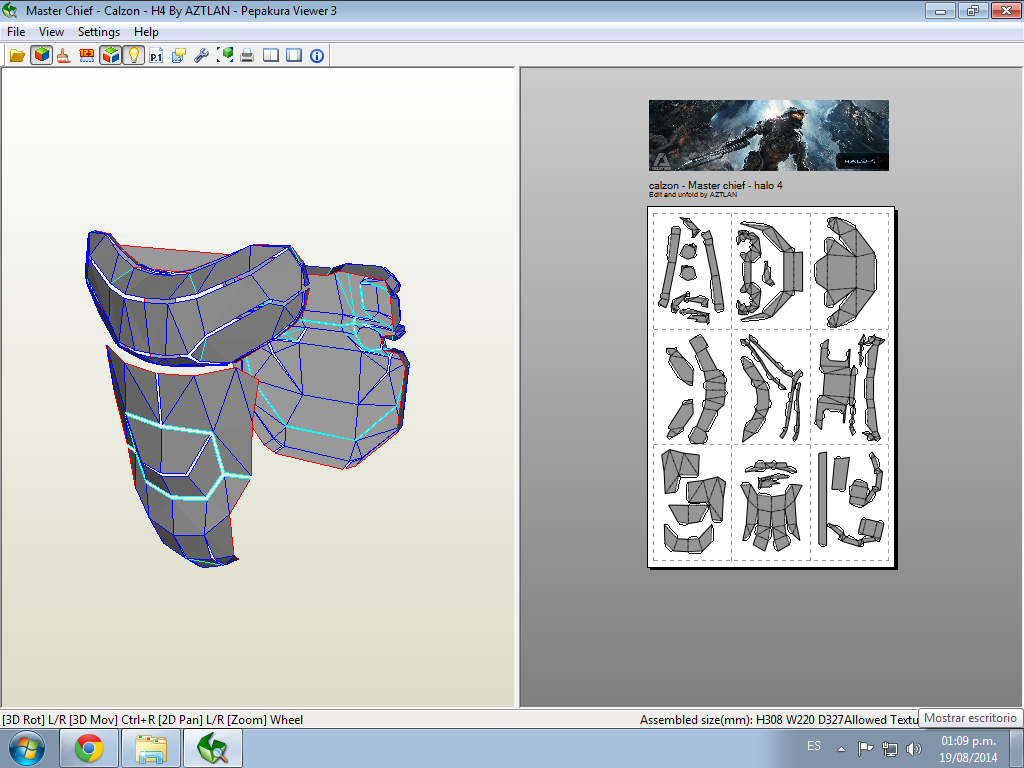The width and height of the screenshot is (1024, 768).
Task: Click the Pepakura app icon in the title bar
Action: click(10, 10)
